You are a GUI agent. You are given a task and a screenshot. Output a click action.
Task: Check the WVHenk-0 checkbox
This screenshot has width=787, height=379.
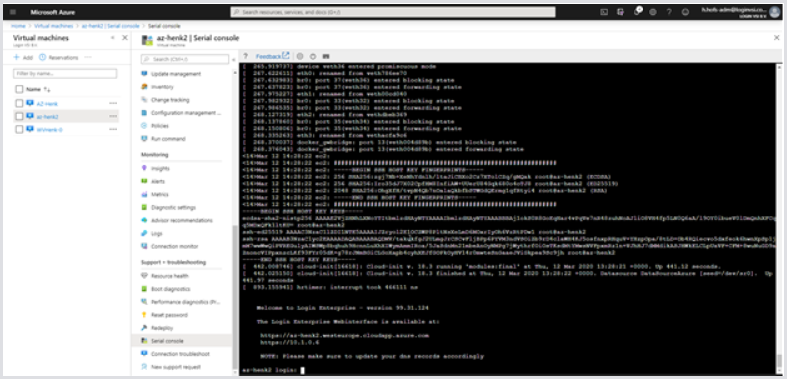tap(19, 130)
